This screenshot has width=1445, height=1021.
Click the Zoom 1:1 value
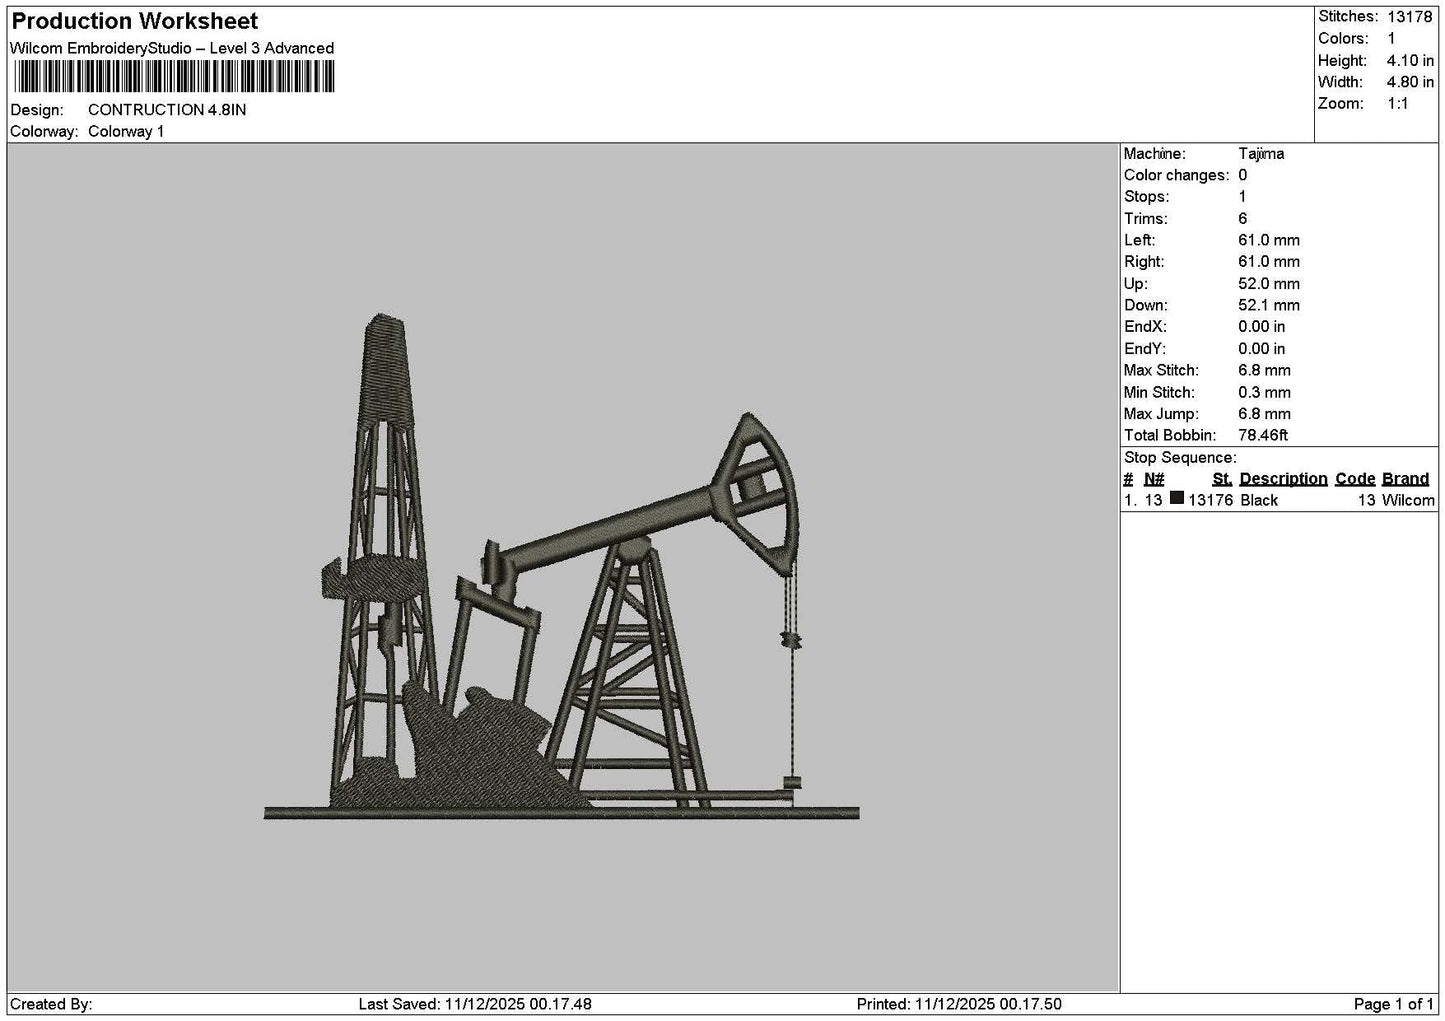click(1397, 104)
